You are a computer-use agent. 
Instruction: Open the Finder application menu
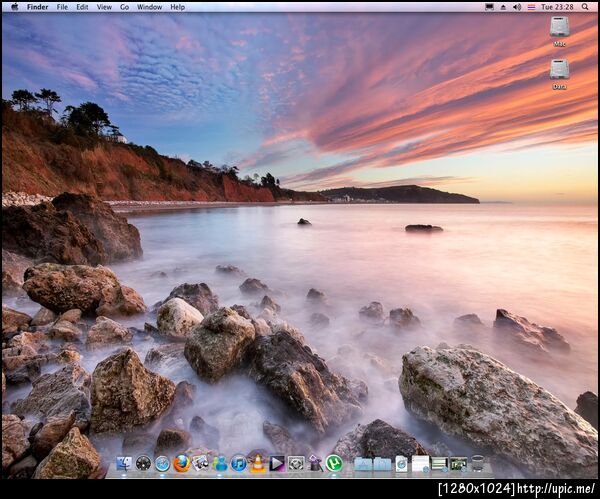click(x=38, y=7)
